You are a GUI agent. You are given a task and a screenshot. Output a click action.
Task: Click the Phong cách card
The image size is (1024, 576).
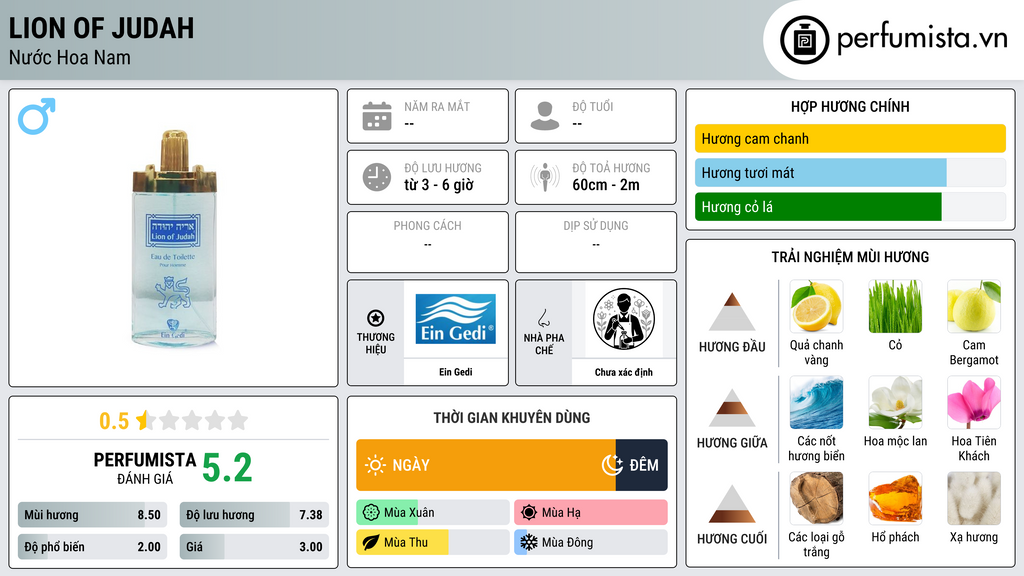tap(428, 242)
